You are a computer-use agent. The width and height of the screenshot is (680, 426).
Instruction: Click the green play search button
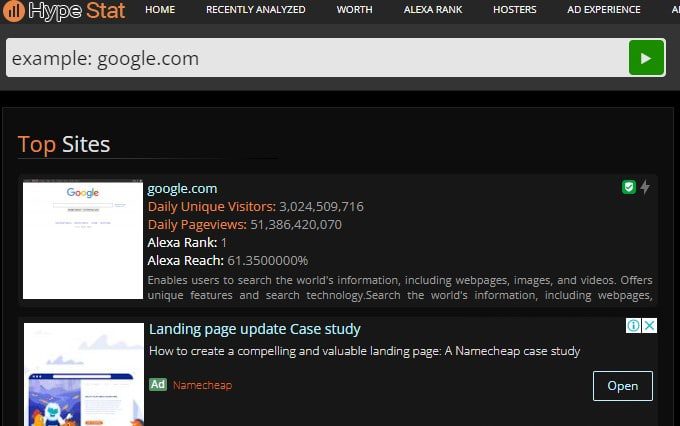[x=646, y=58]
